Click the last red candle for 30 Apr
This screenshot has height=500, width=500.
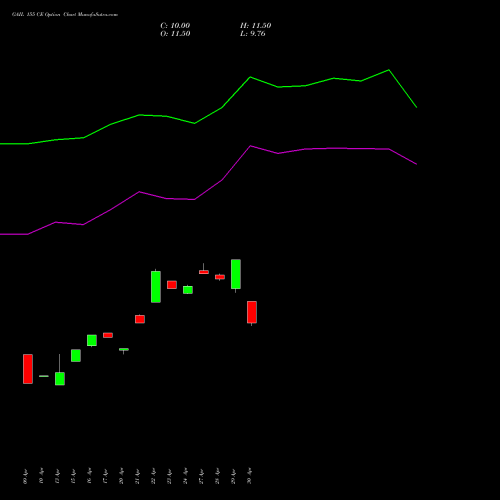(252, 312)
